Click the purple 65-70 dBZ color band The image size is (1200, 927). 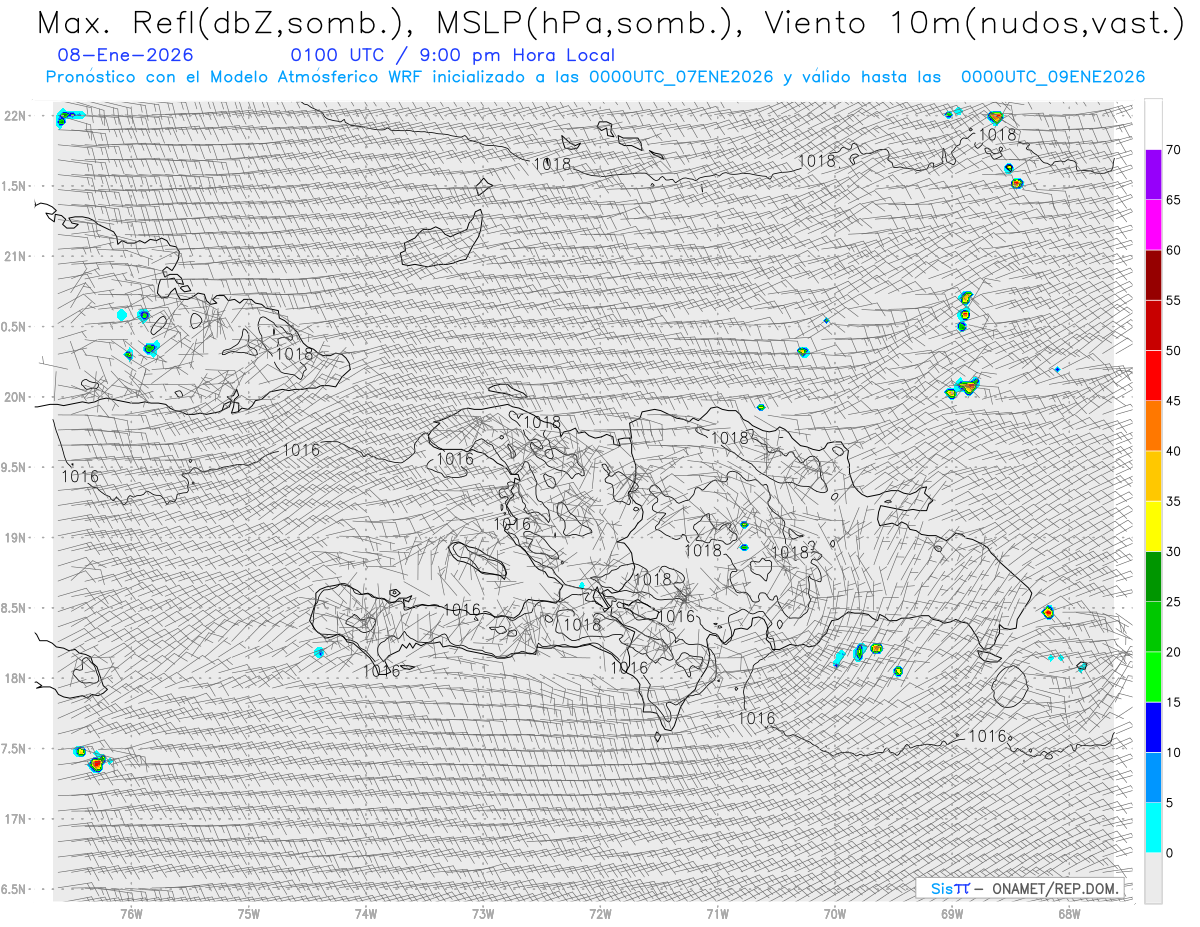[1153, 174]
